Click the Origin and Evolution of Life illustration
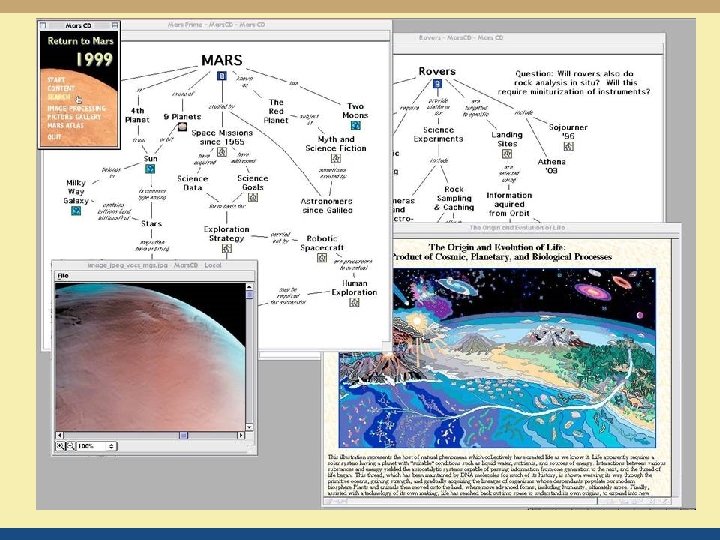720x540 pixels. pyautogui.click(x=497, y=358)
